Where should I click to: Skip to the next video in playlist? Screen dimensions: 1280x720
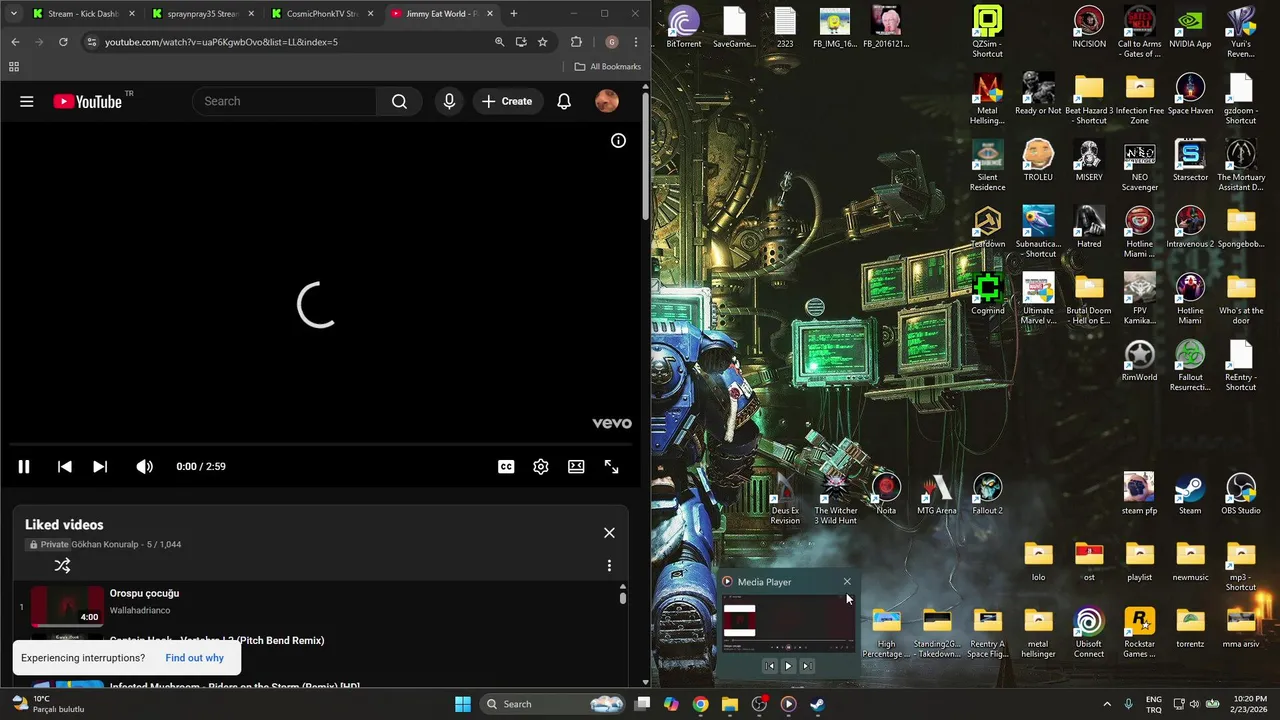coord(100,466)
